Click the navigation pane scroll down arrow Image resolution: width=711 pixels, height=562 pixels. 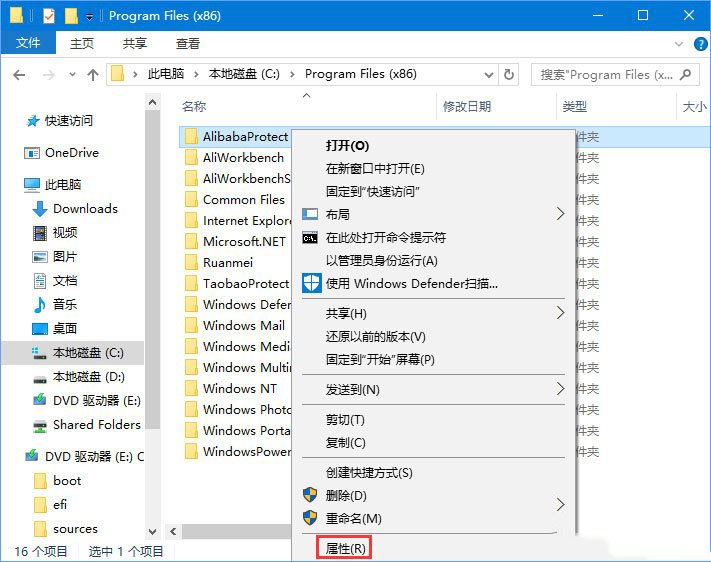tap(153, 532)
